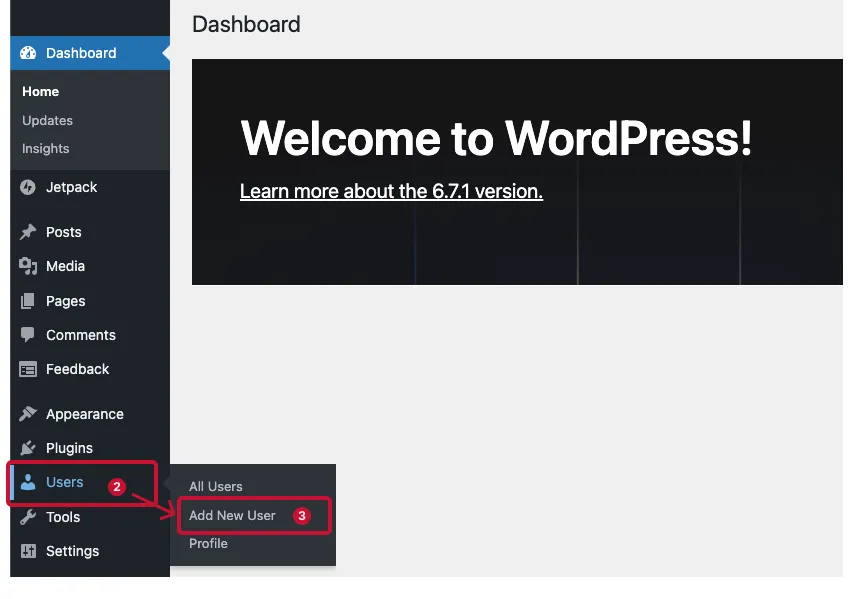This screenshot has height=599, width=851.
Task: Open the Tools menu
Action: (x=63, y=517)
